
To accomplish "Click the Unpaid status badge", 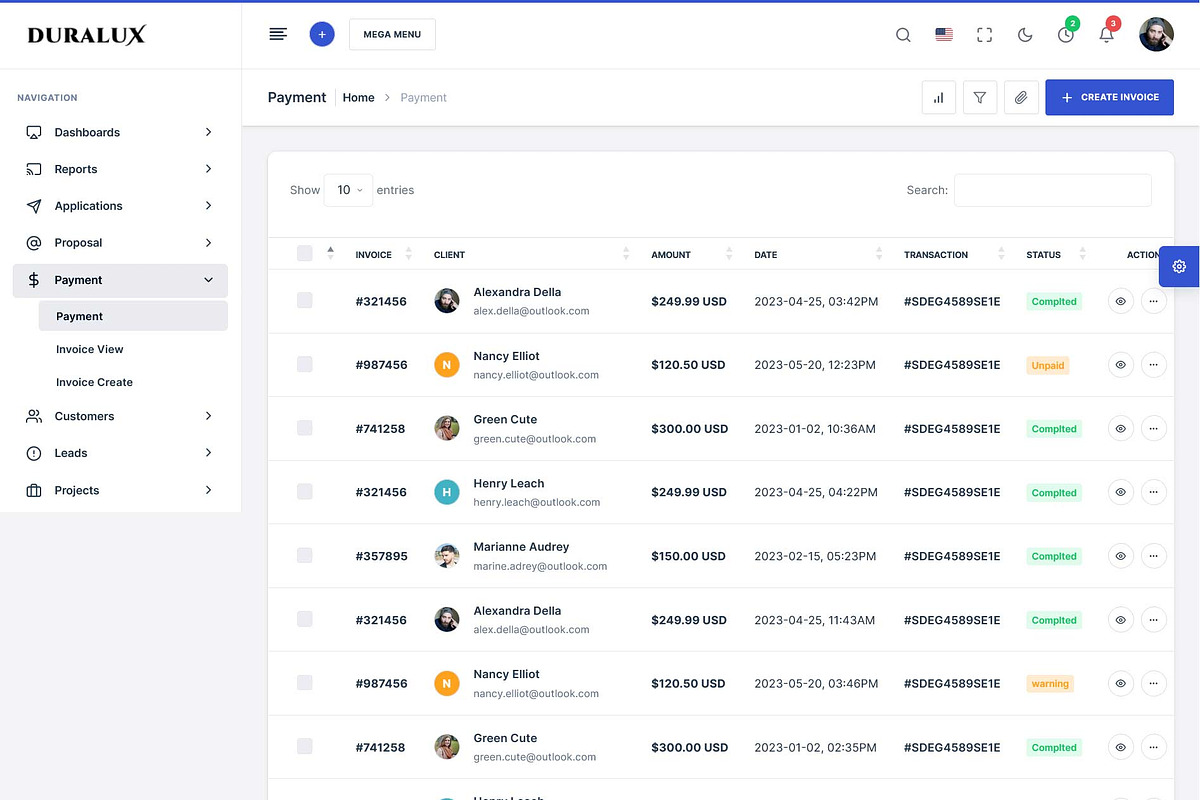I will [1048, 365].
